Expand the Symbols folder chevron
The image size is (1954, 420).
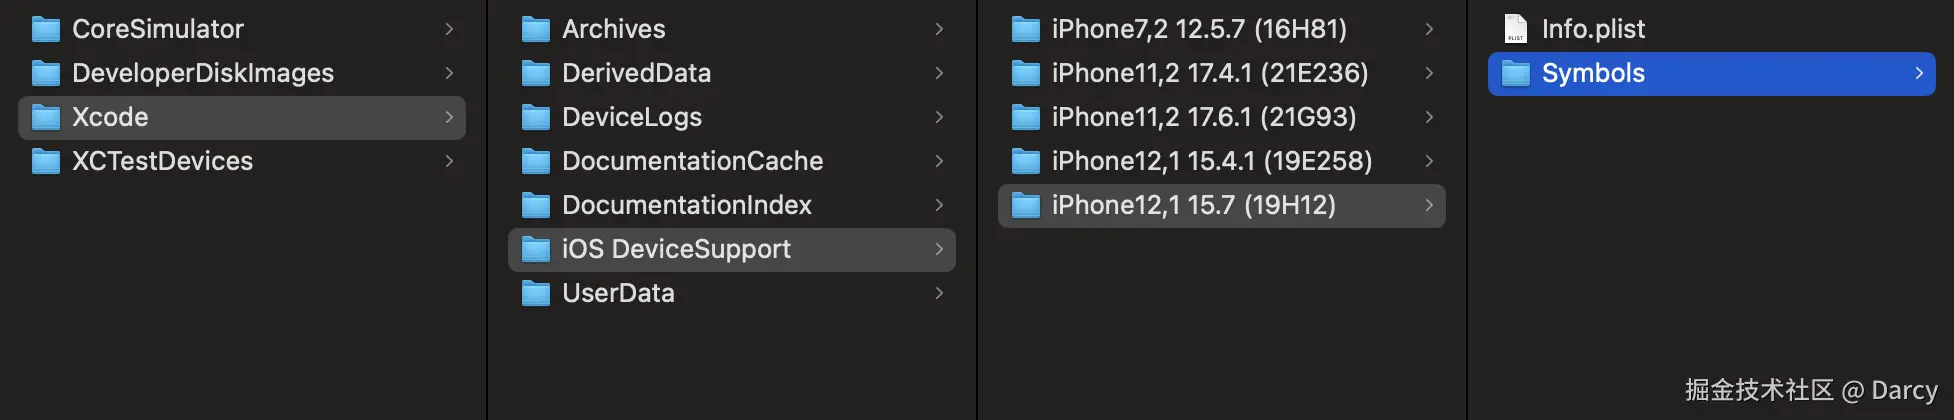pos(1918,74)
